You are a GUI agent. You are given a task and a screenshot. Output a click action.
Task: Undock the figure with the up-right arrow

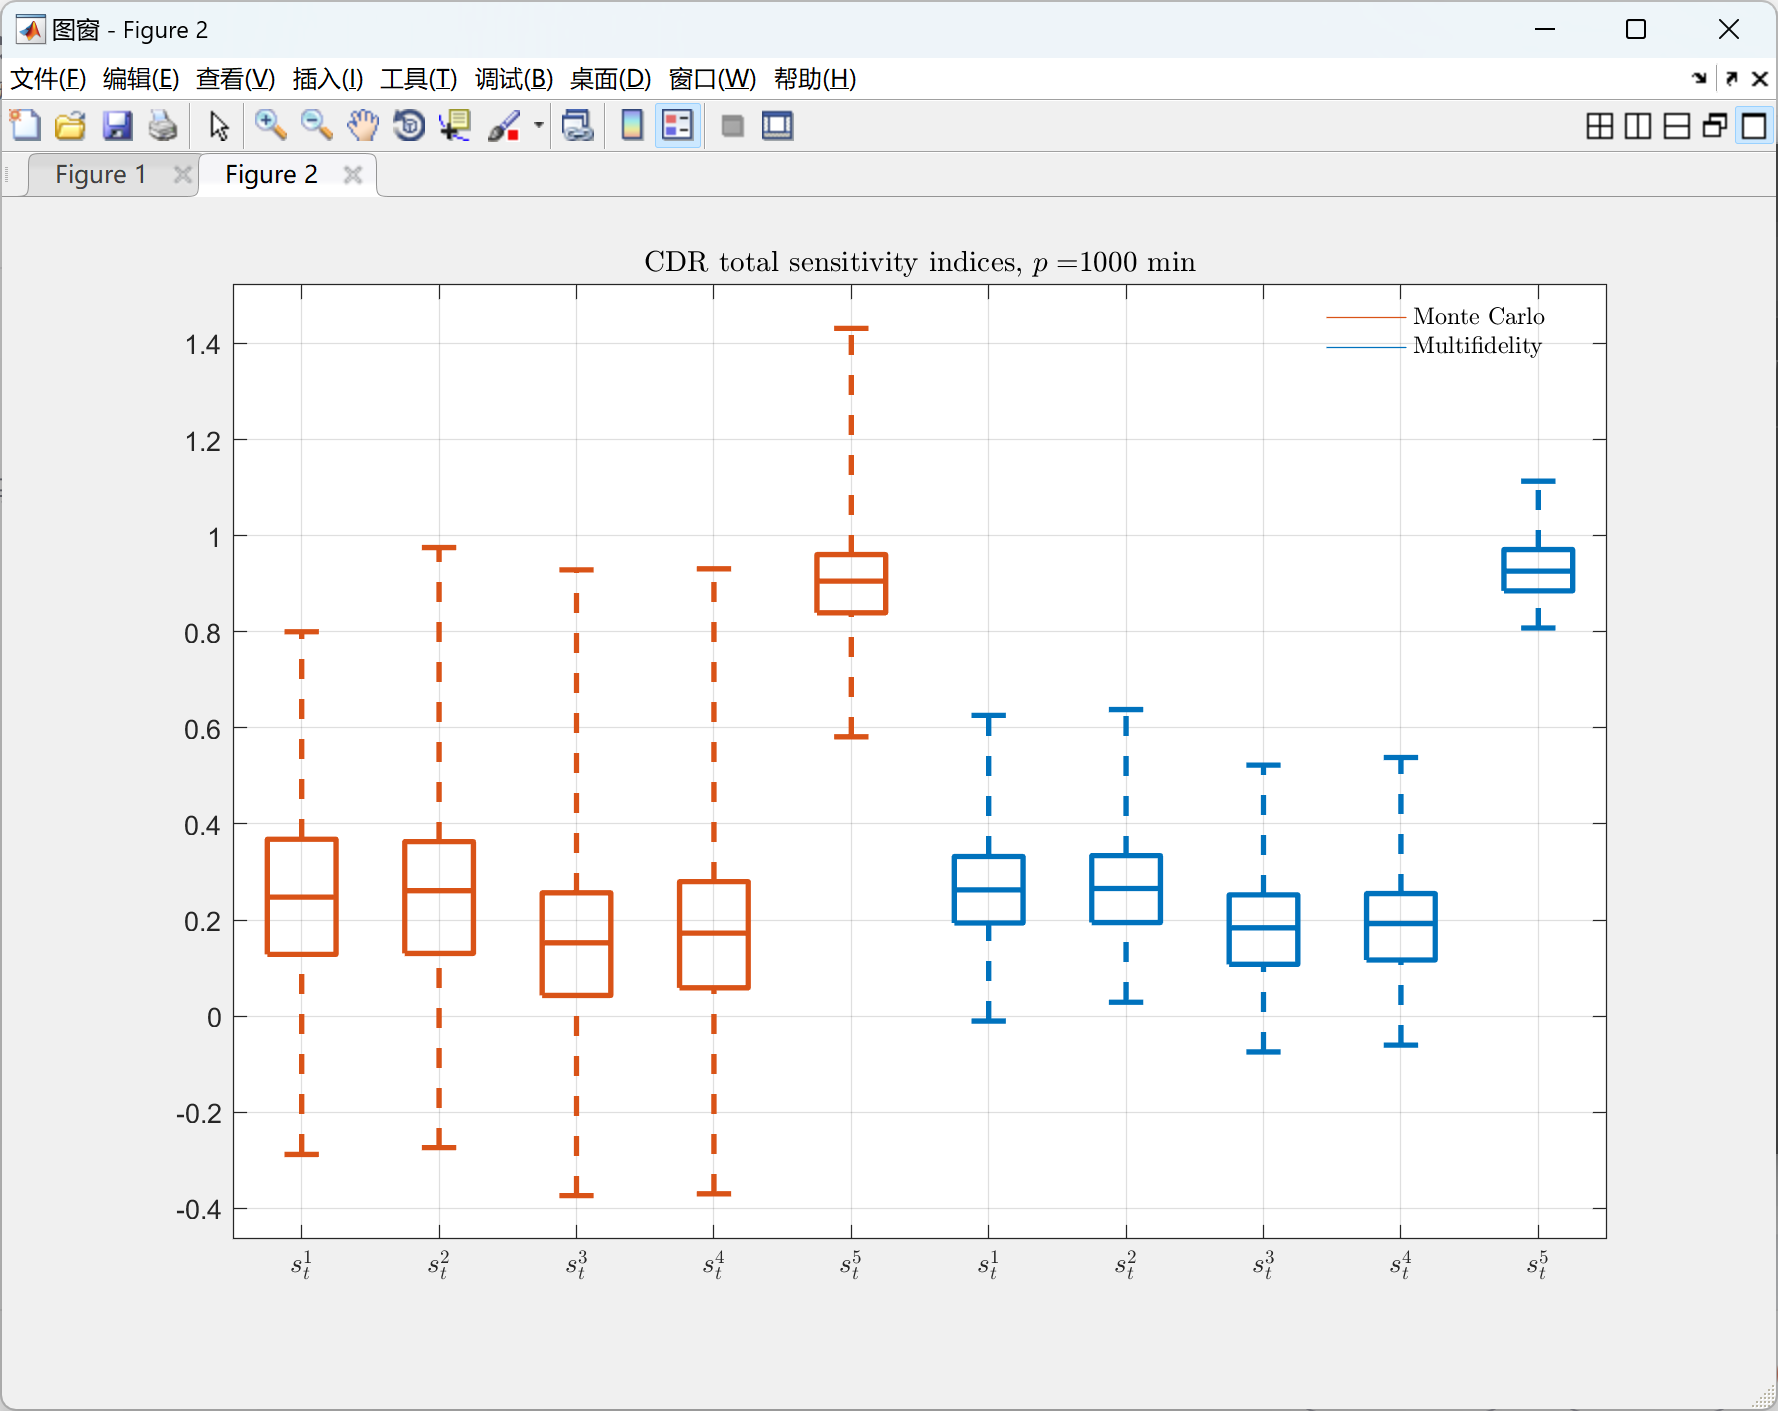pos(1732,78)
